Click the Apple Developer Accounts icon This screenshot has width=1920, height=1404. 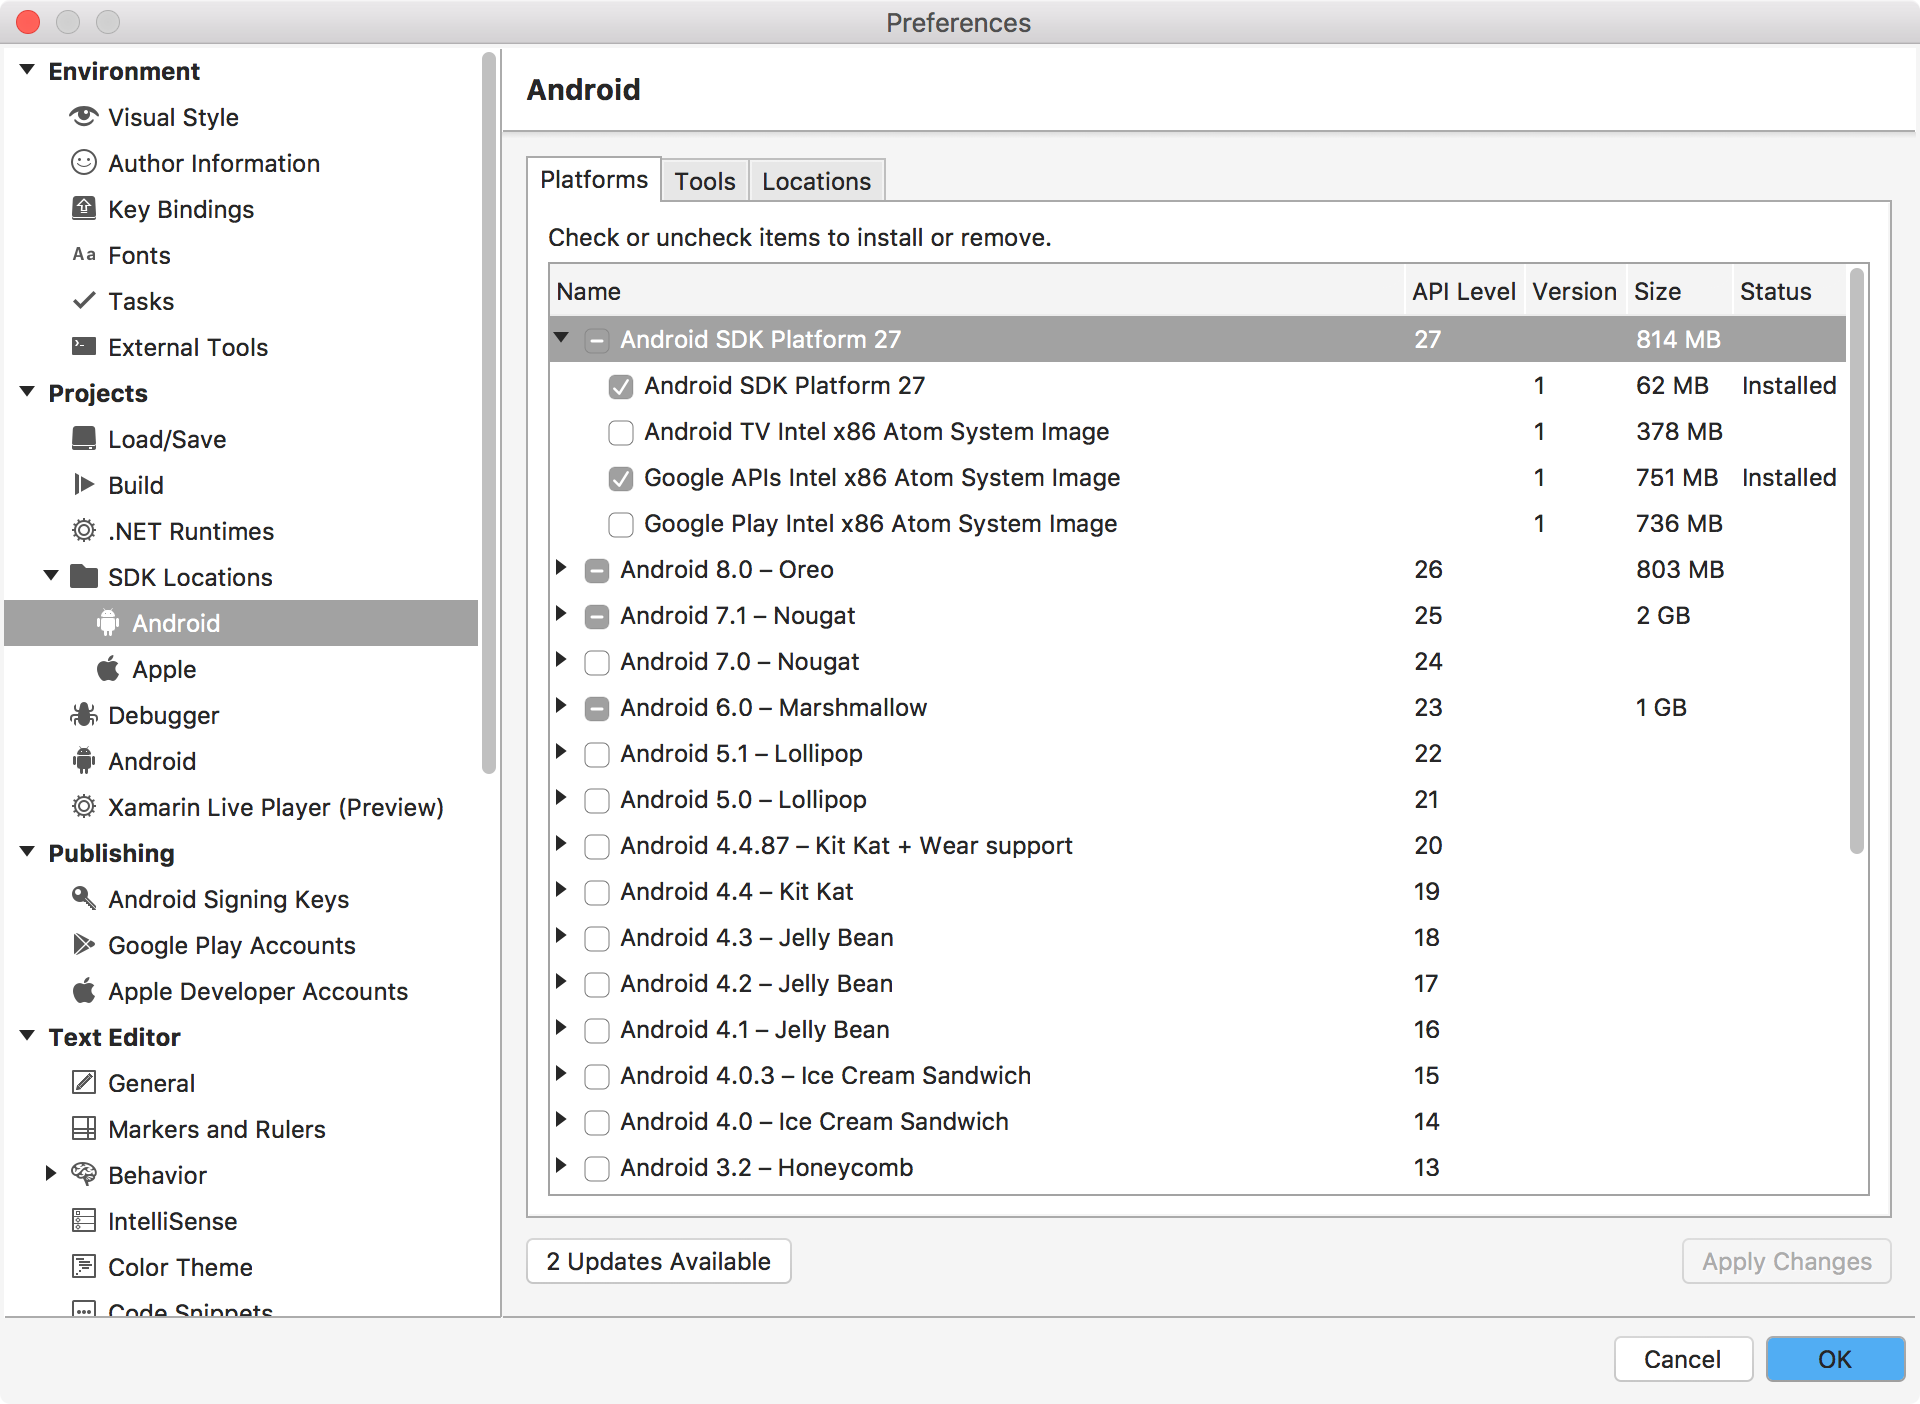84,990
